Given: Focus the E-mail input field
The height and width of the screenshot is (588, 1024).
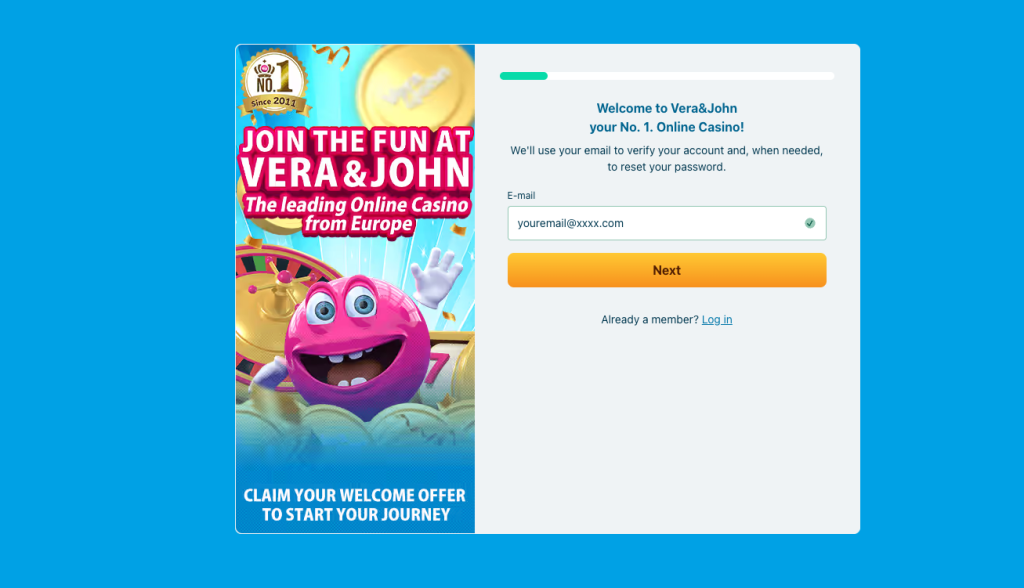Looking at the screenshot, I should click(x=667, y=223).
